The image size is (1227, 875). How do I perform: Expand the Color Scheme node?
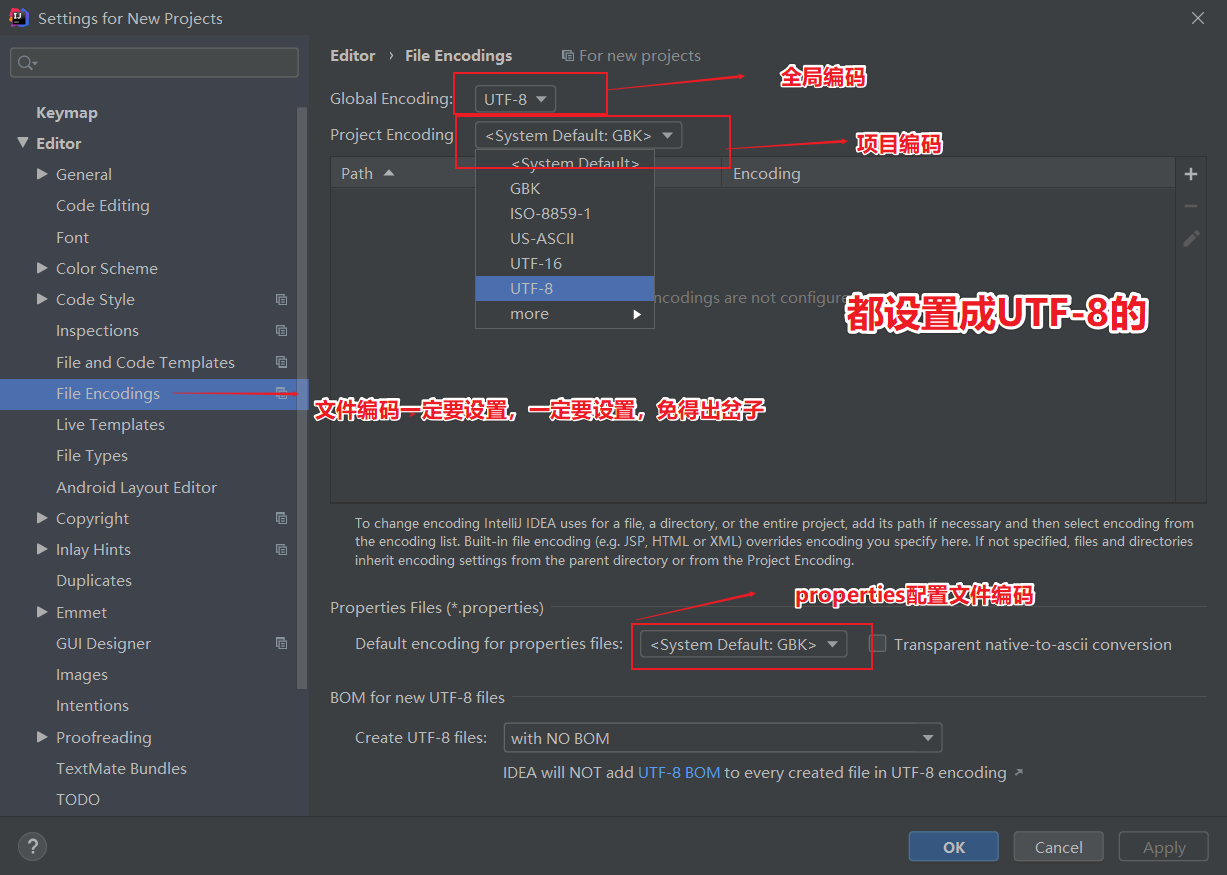(42, 268)
